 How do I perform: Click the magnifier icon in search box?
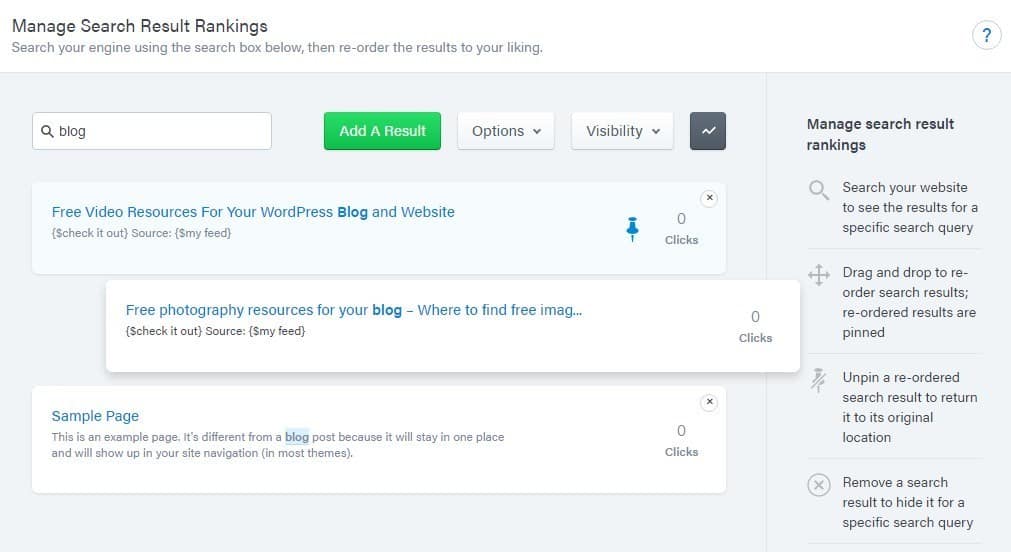click(47, 131)
